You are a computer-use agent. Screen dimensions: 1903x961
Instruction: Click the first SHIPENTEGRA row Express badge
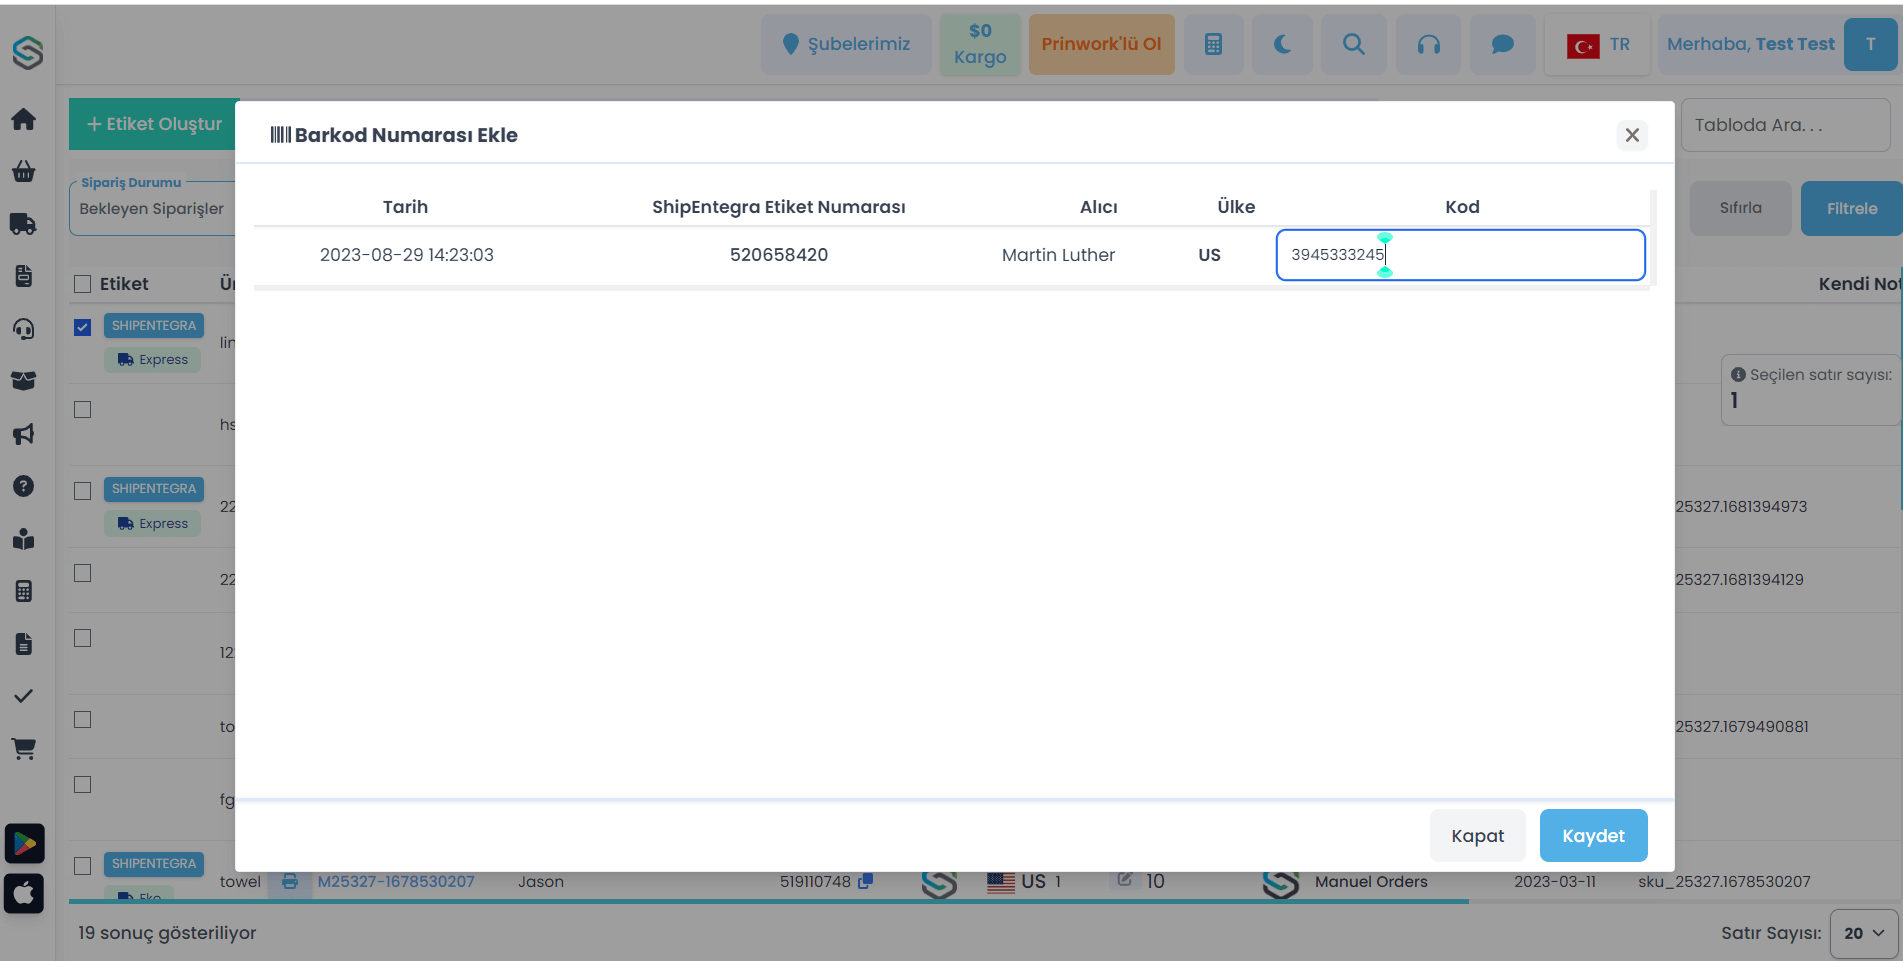(152, 360)
